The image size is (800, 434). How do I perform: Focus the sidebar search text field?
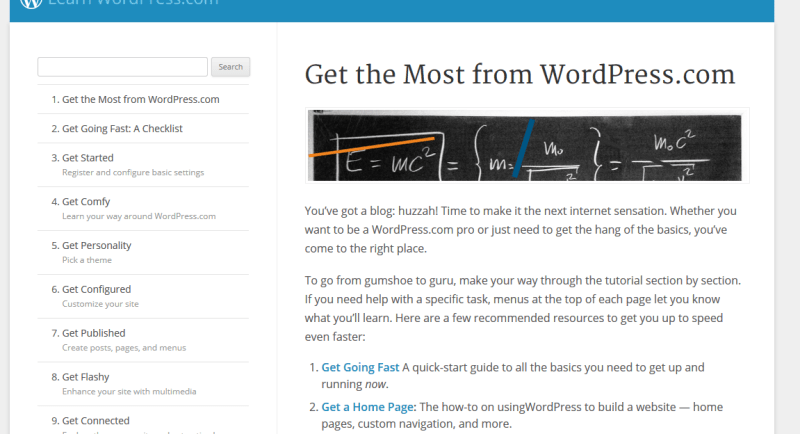click(x=122, y=67)
